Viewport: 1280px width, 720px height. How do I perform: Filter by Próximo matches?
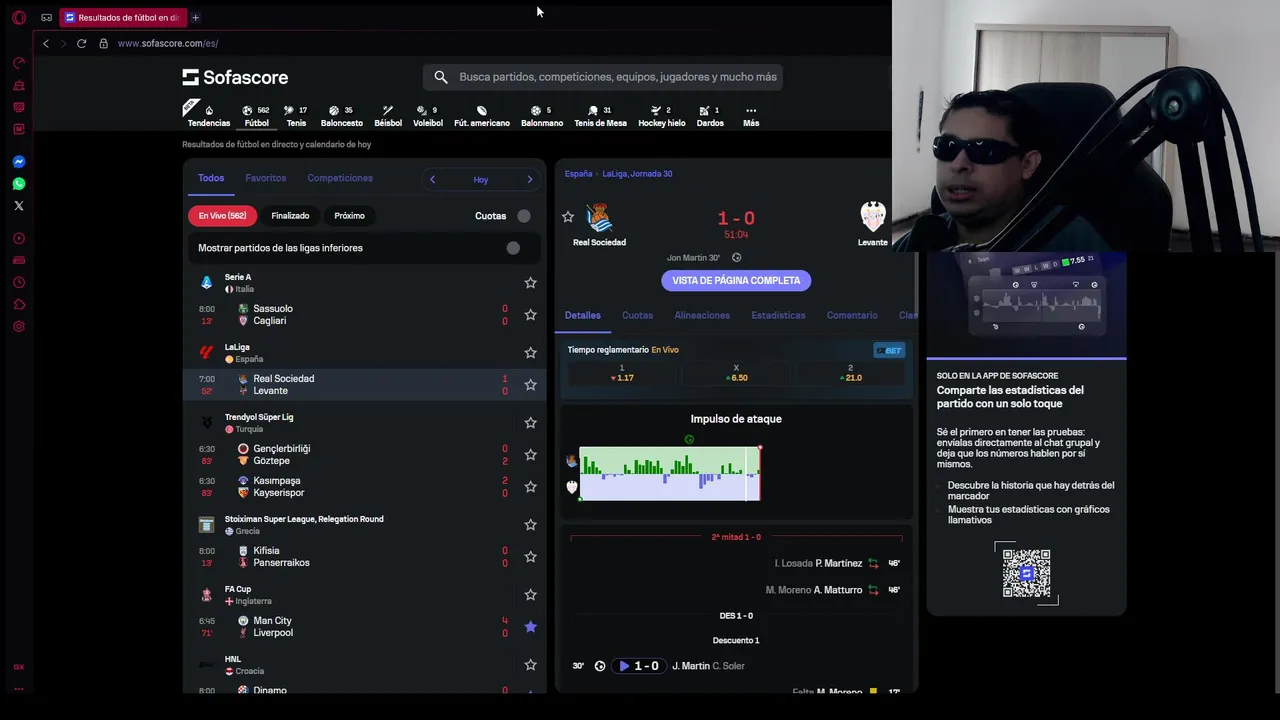(349, 216)
